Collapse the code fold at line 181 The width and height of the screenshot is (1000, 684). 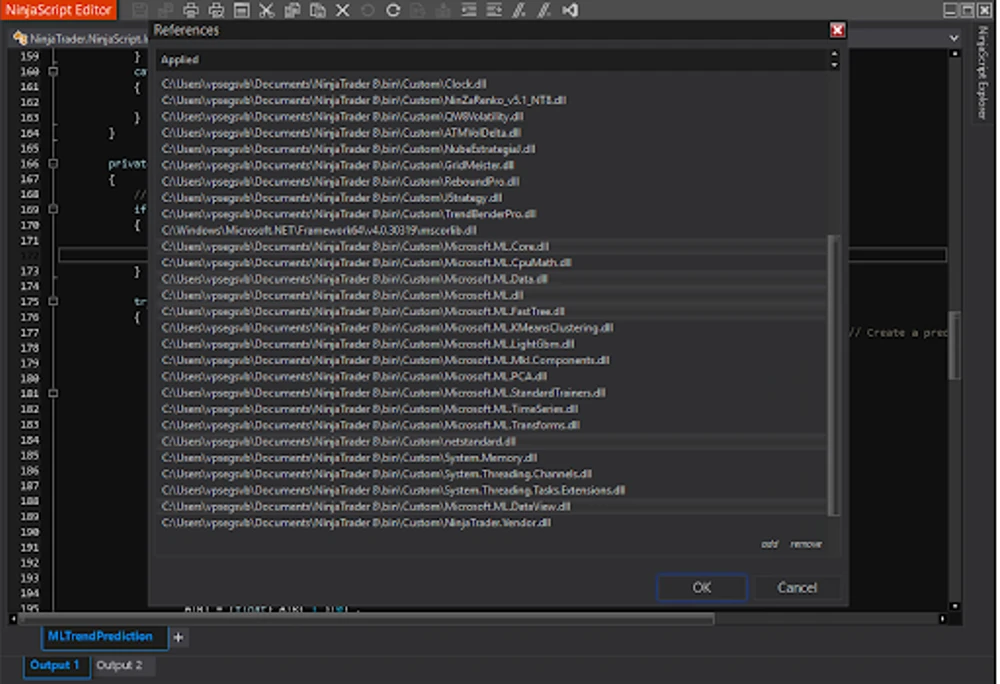click(54, 393)
